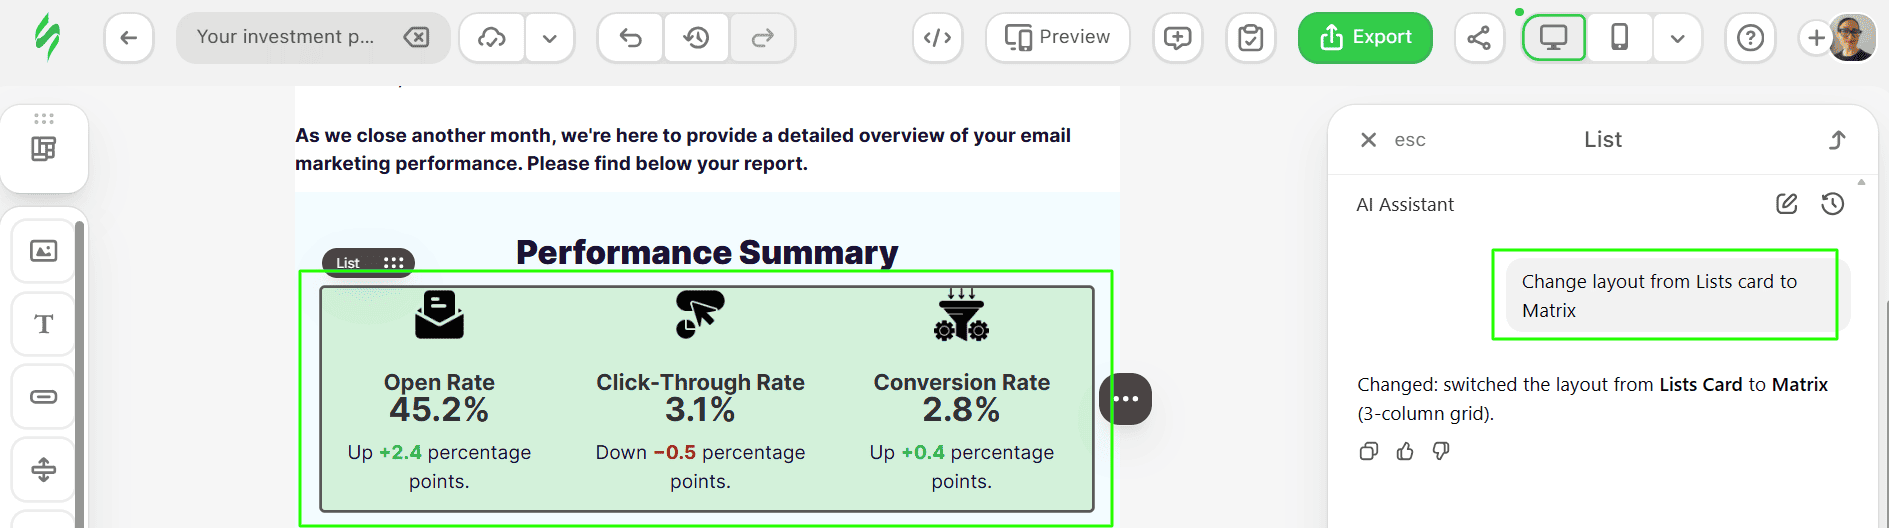Click the up arrow in List panel header
The height and width of the screenshot is (528, 1889).
pyautogui.click(x=1837, y=140)
